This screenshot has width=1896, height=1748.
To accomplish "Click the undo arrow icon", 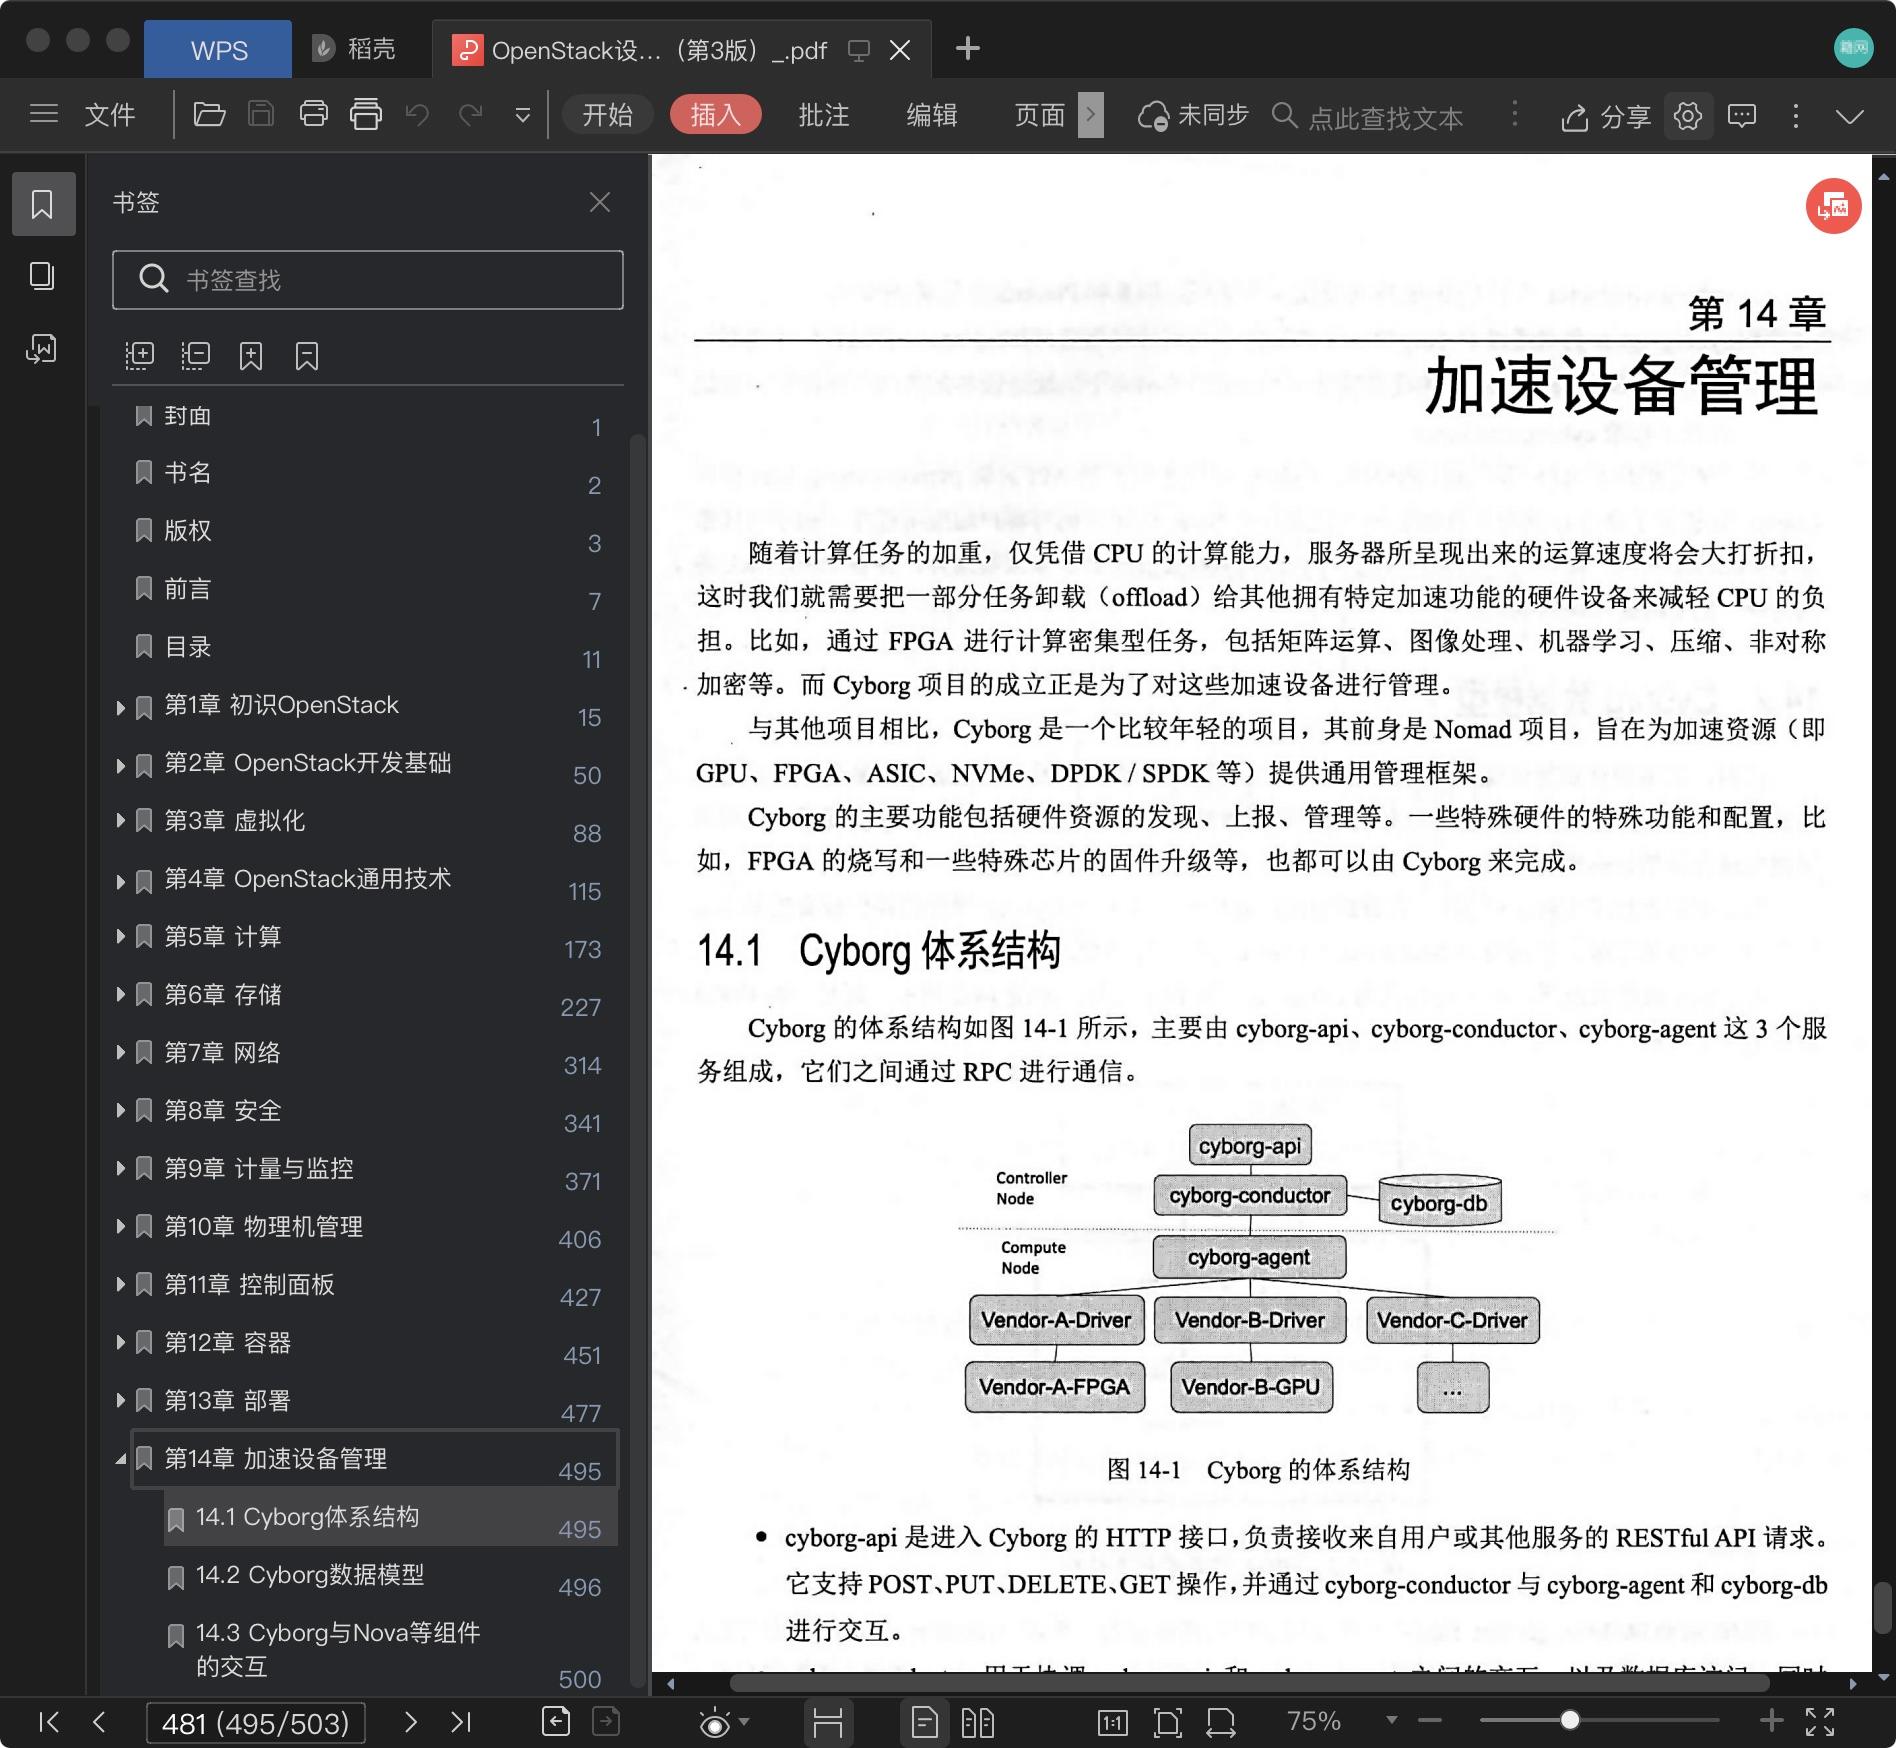I will pyautogui.click(x=418, y=114).
